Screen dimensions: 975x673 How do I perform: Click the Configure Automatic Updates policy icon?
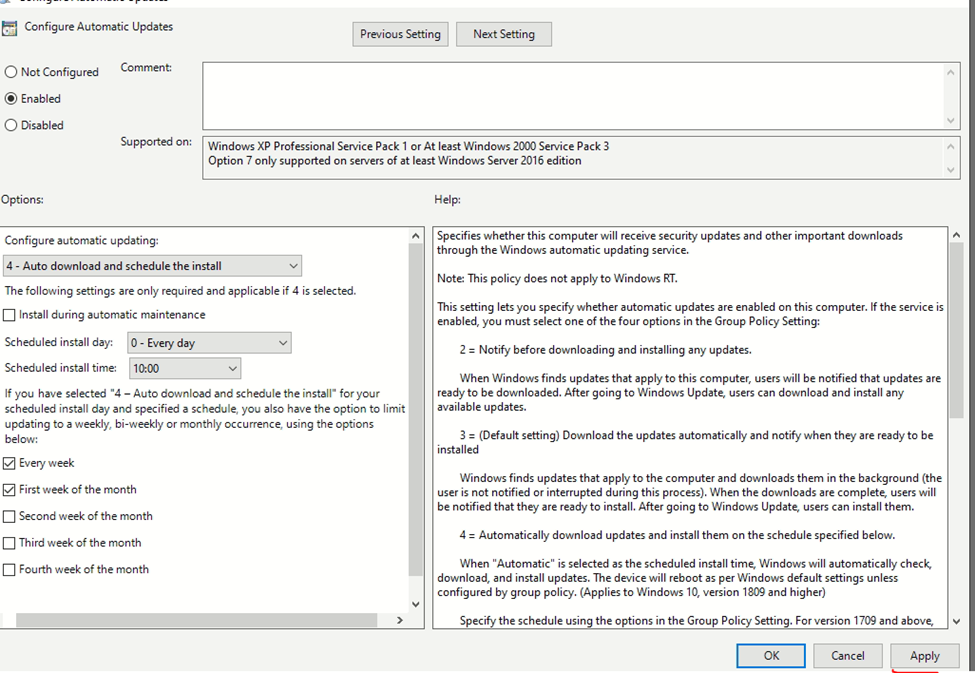10,28
